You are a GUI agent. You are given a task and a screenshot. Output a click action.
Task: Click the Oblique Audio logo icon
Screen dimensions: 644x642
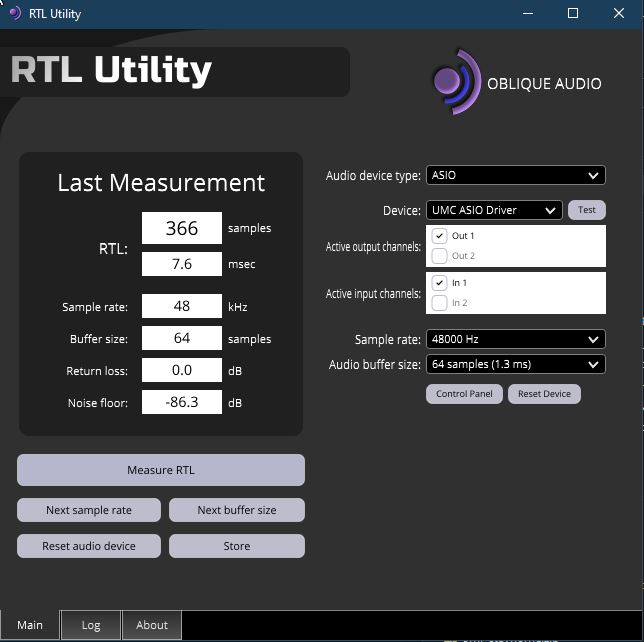tap(455, 82)
